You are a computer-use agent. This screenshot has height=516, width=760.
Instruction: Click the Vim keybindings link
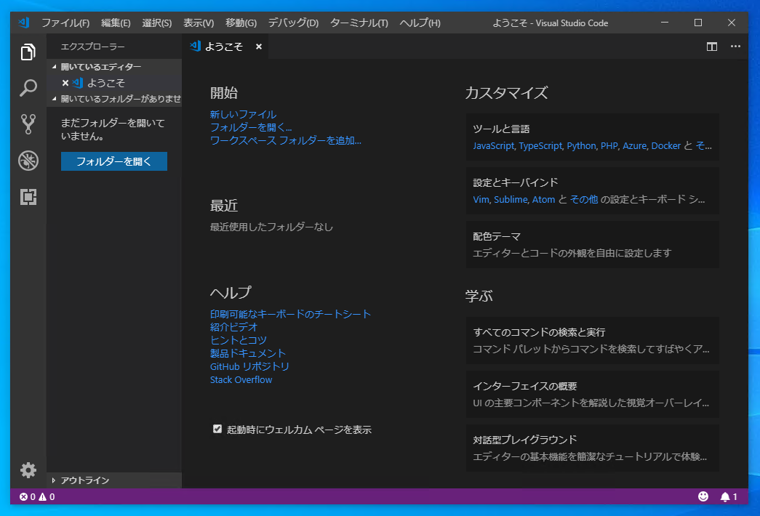481,200
